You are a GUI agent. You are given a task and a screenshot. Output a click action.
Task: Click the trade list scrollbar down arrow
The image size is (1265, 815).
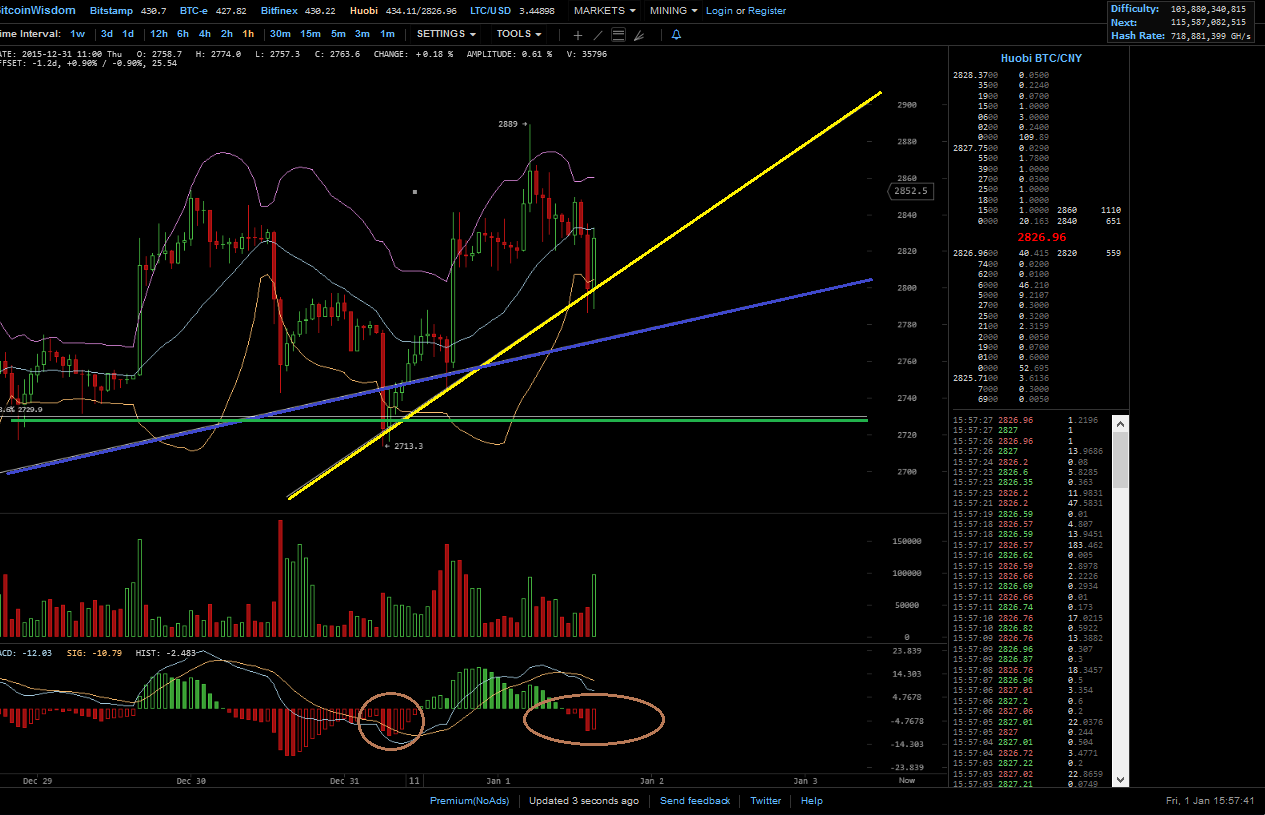pyautogui.click(x=1121, y=779)
